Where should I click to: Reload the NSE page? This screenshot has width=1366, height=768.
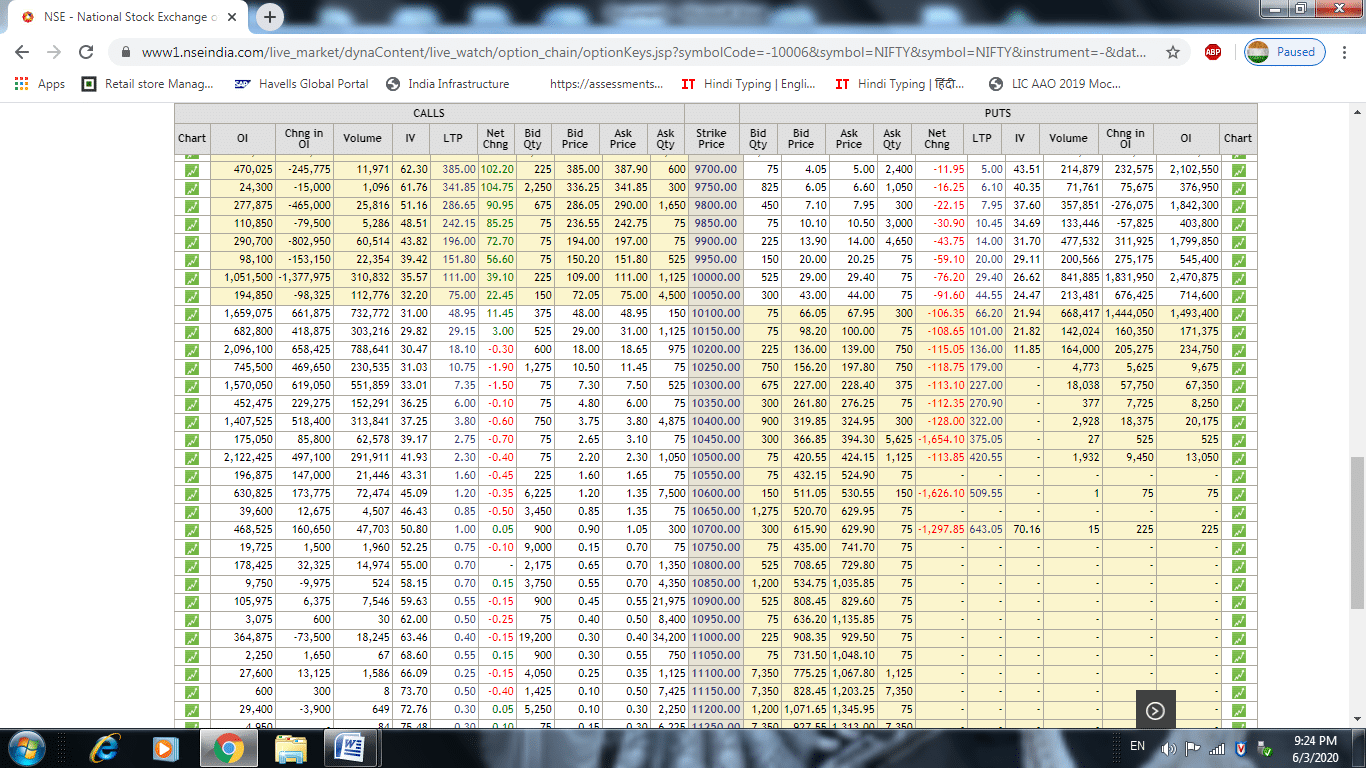coord(86,52)
